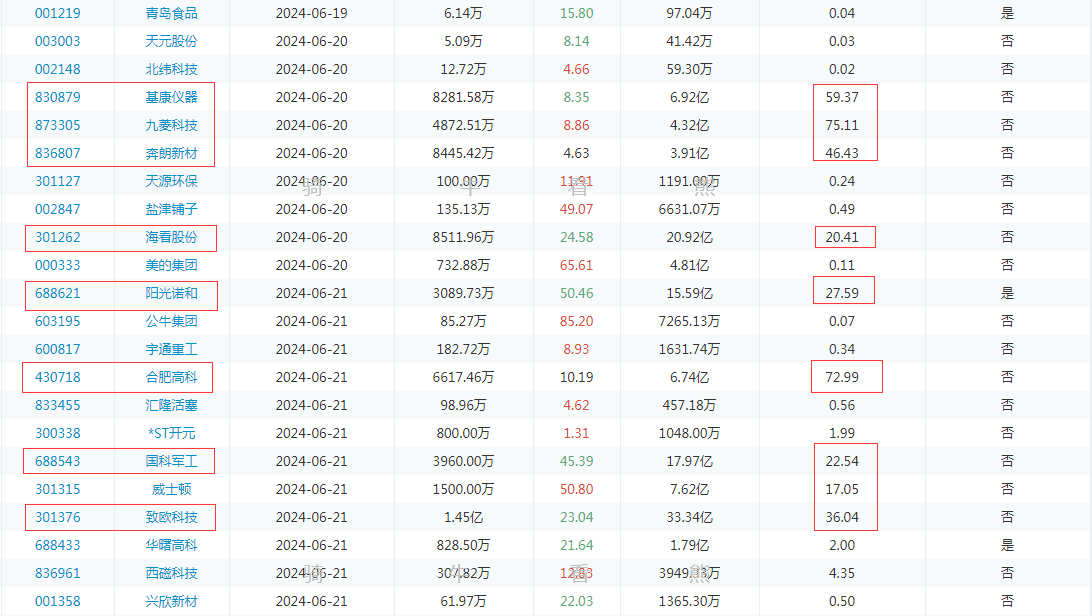Open stock code 001219 link

pos(58,13)
